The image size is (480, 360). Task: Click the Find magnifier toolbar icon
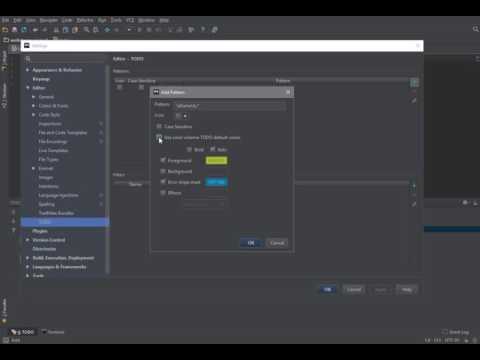tap(87, 30)
